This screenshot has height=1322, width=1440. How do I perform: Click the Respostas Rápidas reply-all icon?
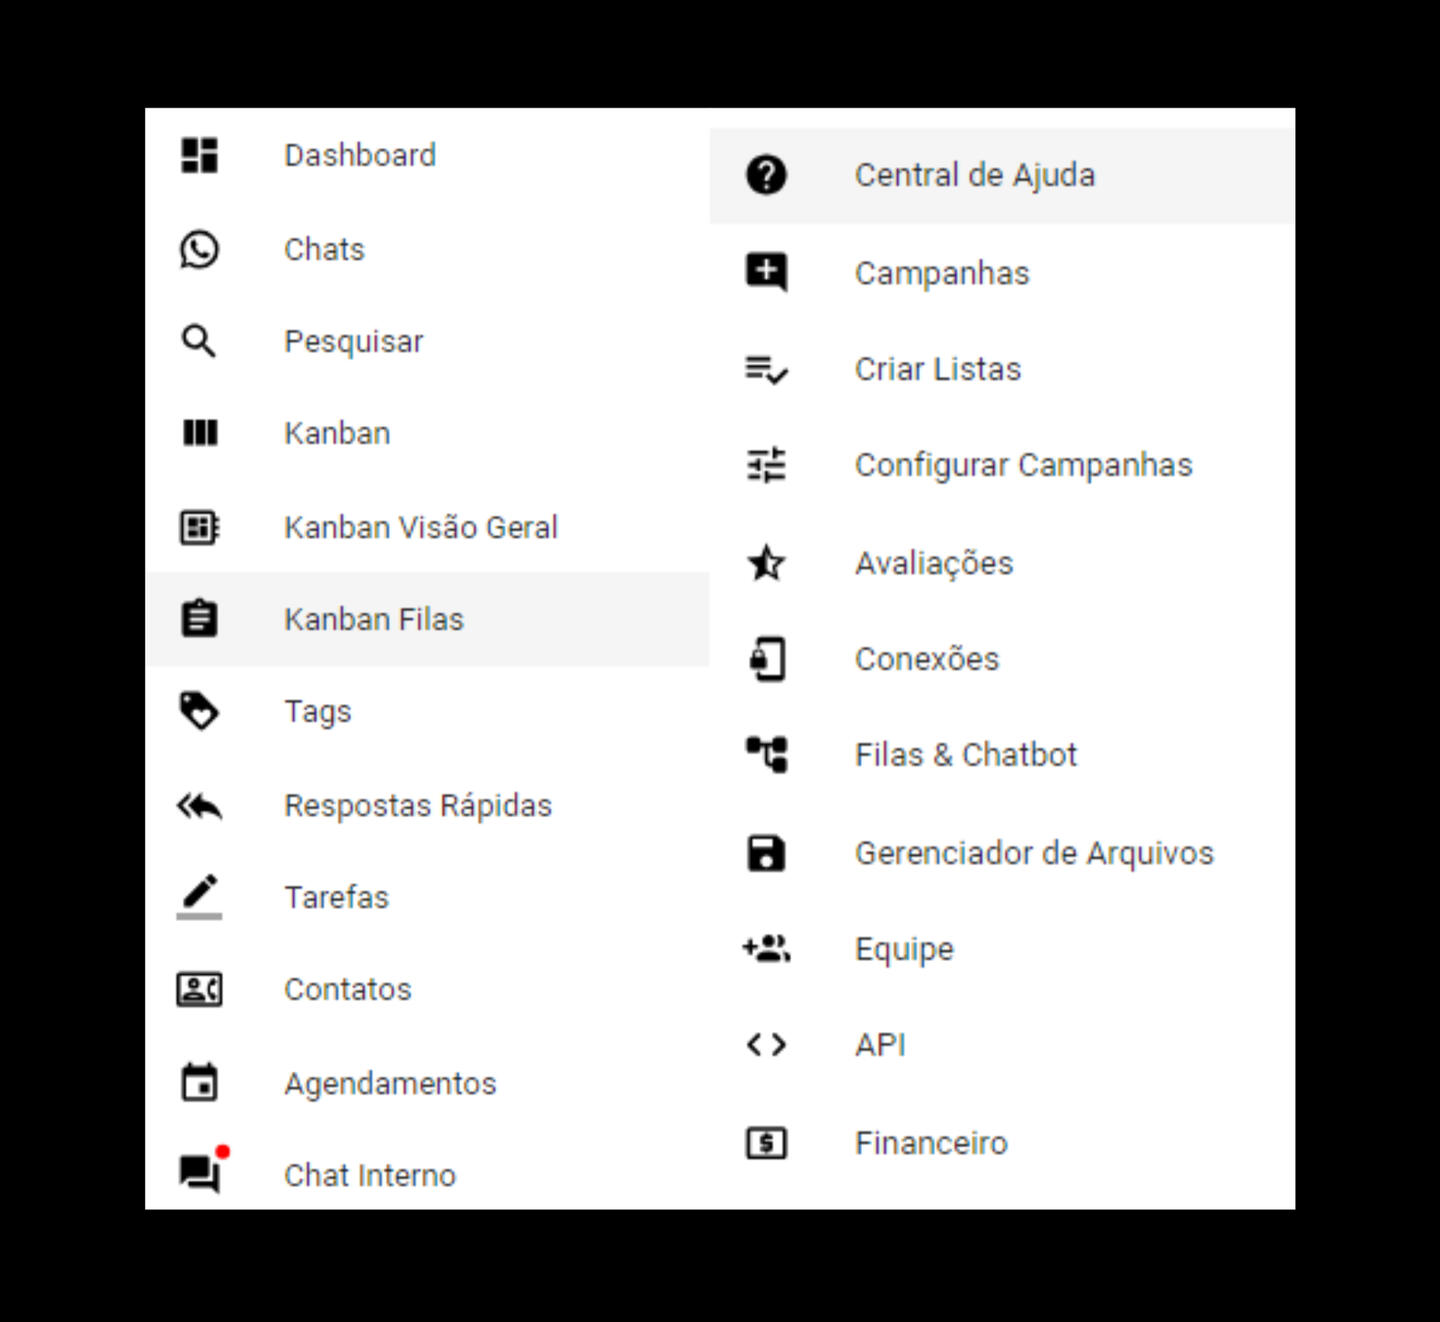click(199, 805)
